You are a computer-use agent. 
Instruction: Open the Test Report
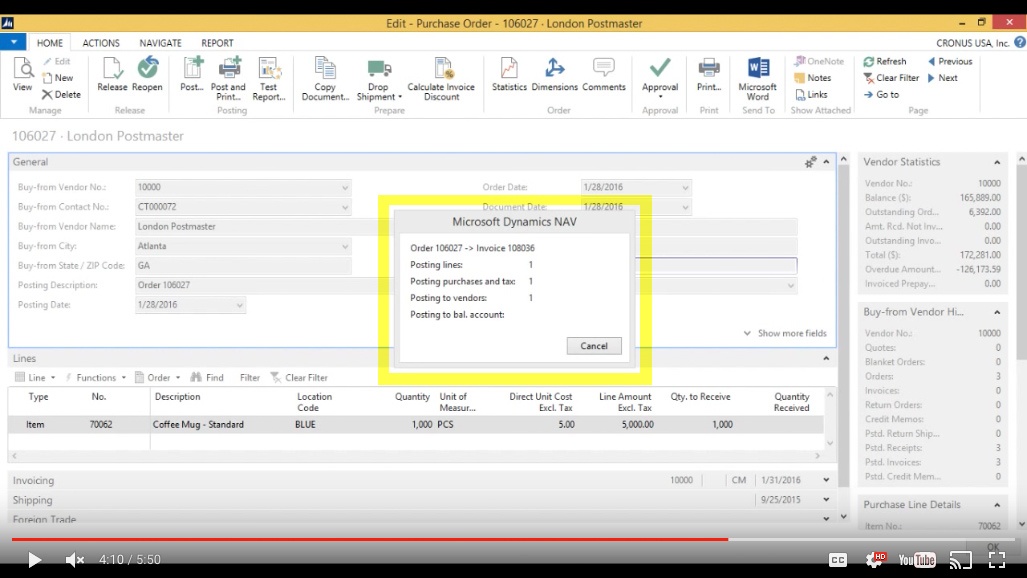tap(269, 79)
